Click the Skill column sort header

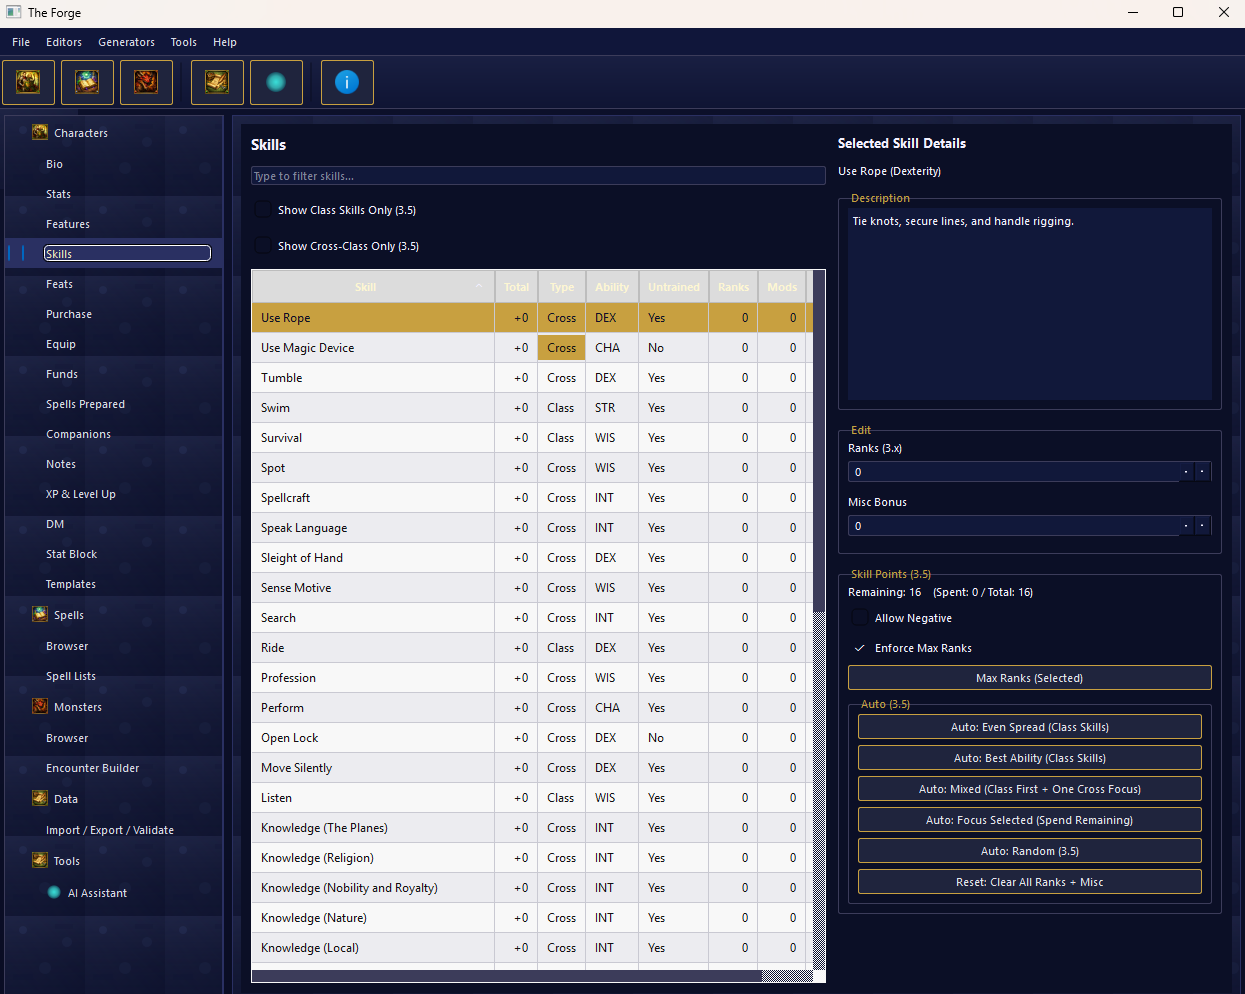[365, 286]
